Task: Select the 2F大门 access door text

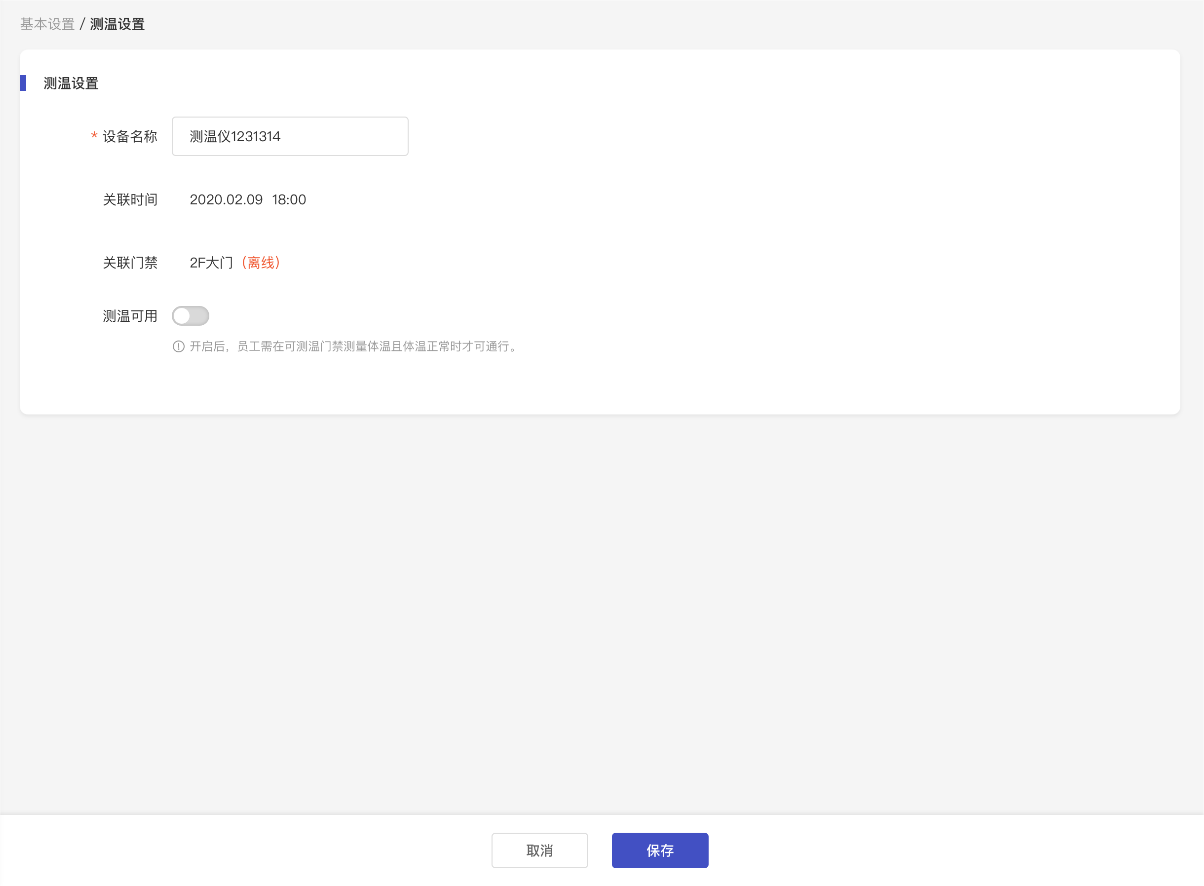Action: click(211, 263)
